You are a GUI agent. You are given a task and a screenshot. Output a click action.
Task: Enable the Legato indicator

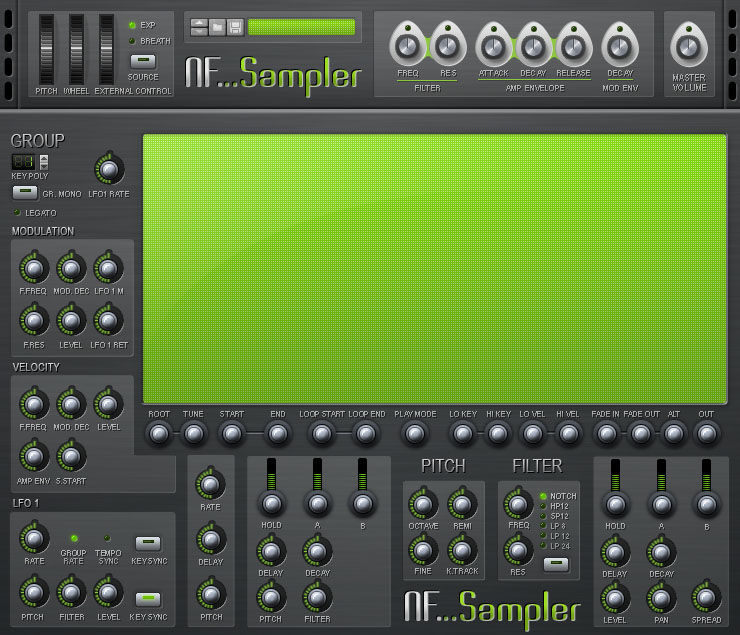point(17,212)
